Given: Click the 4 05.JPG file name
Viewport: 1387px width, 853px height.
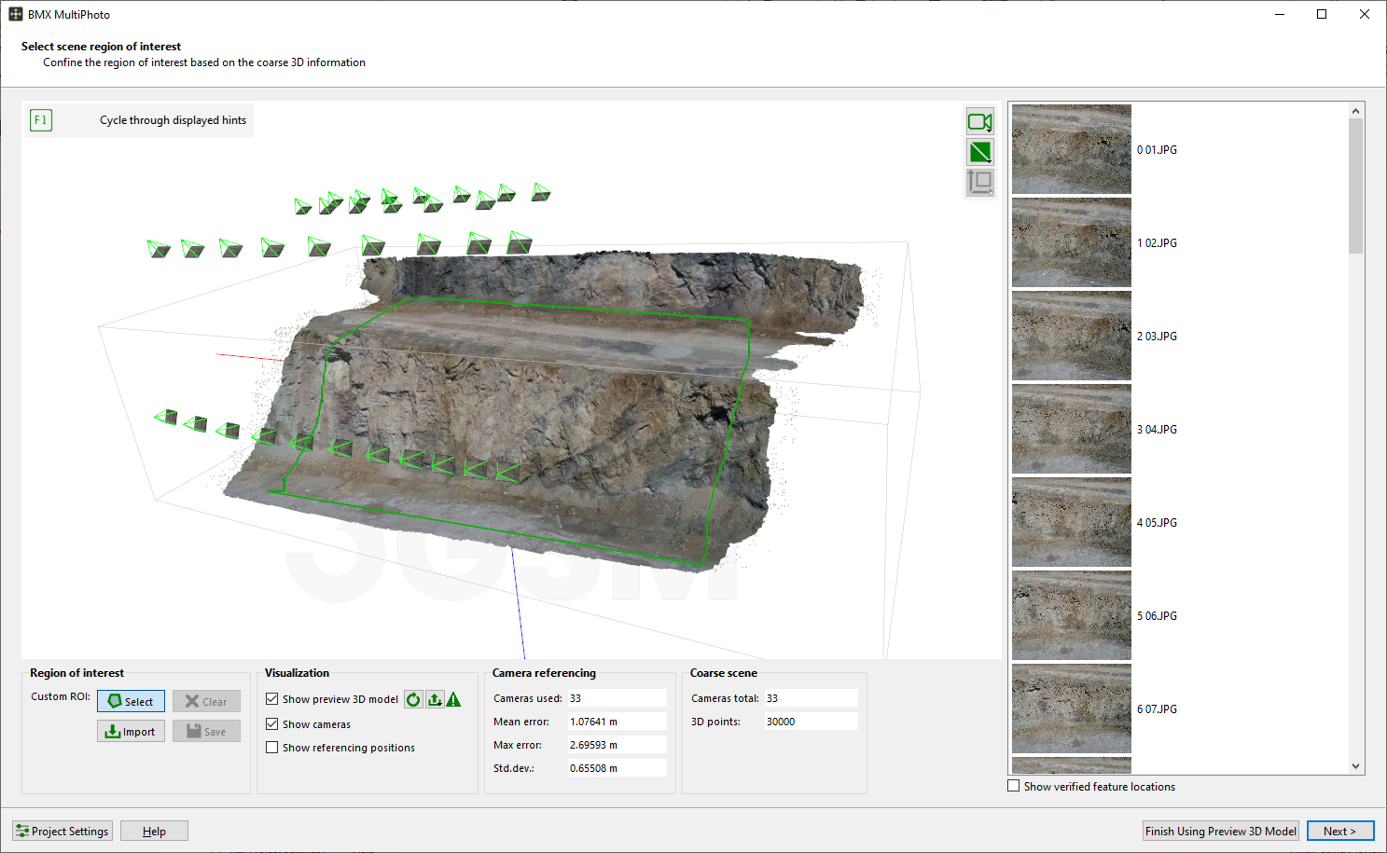Looking at the screenshot, I should click(1157, 522).
